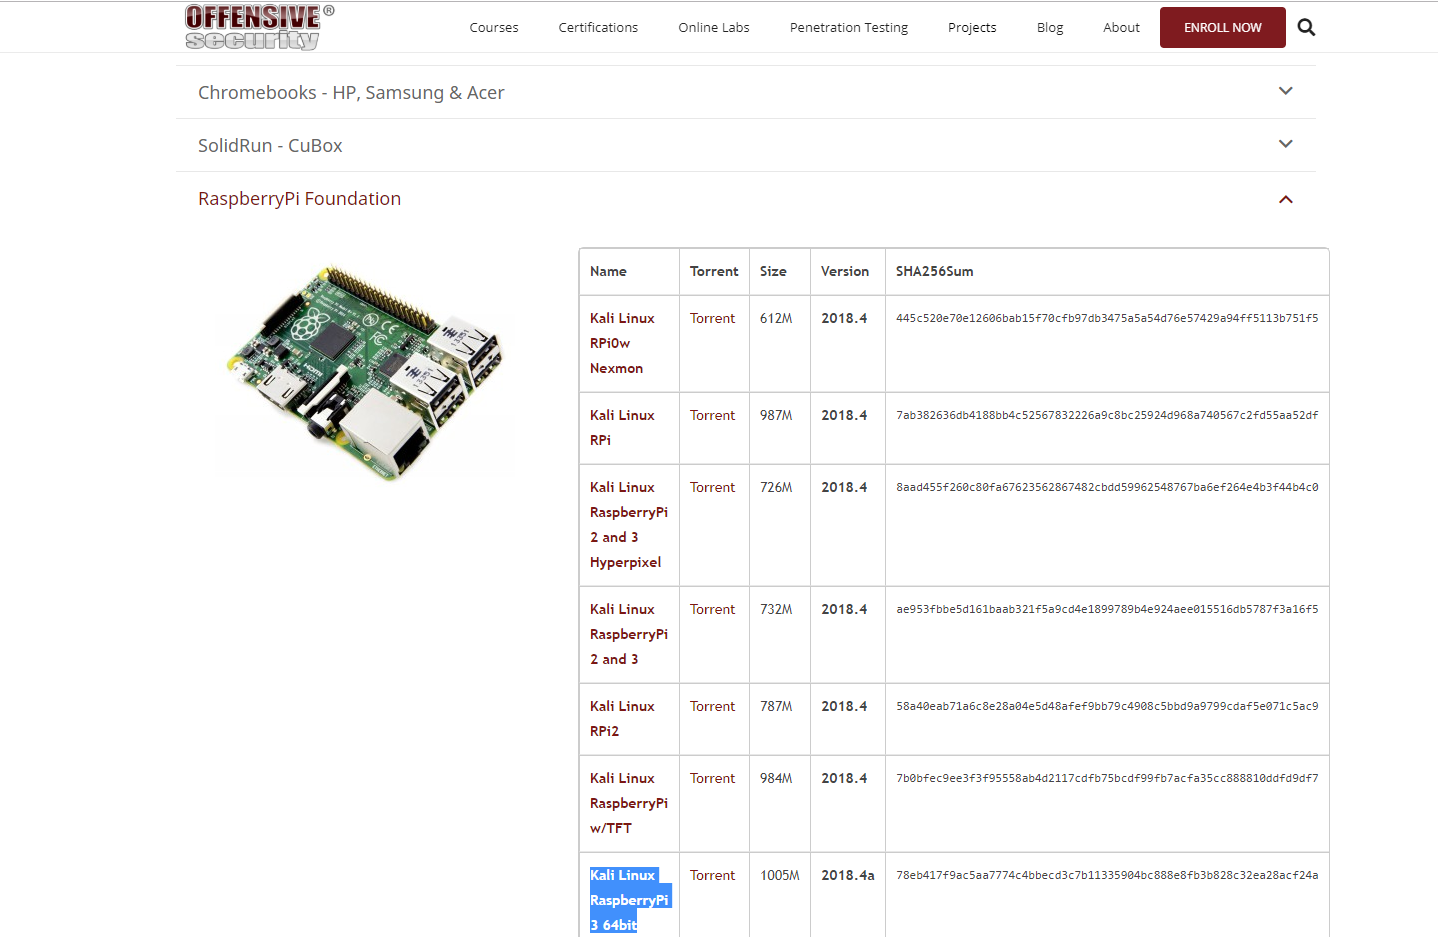Screen dimensions: 1438x937
Task: Click the 1005M size cell
Action: click(x=780, y=875)
